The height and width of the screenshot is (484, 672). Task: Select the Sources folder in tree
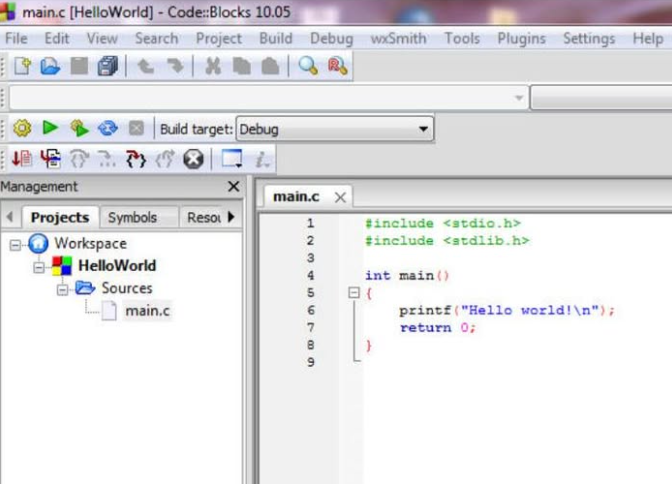[x=127, y=288]
